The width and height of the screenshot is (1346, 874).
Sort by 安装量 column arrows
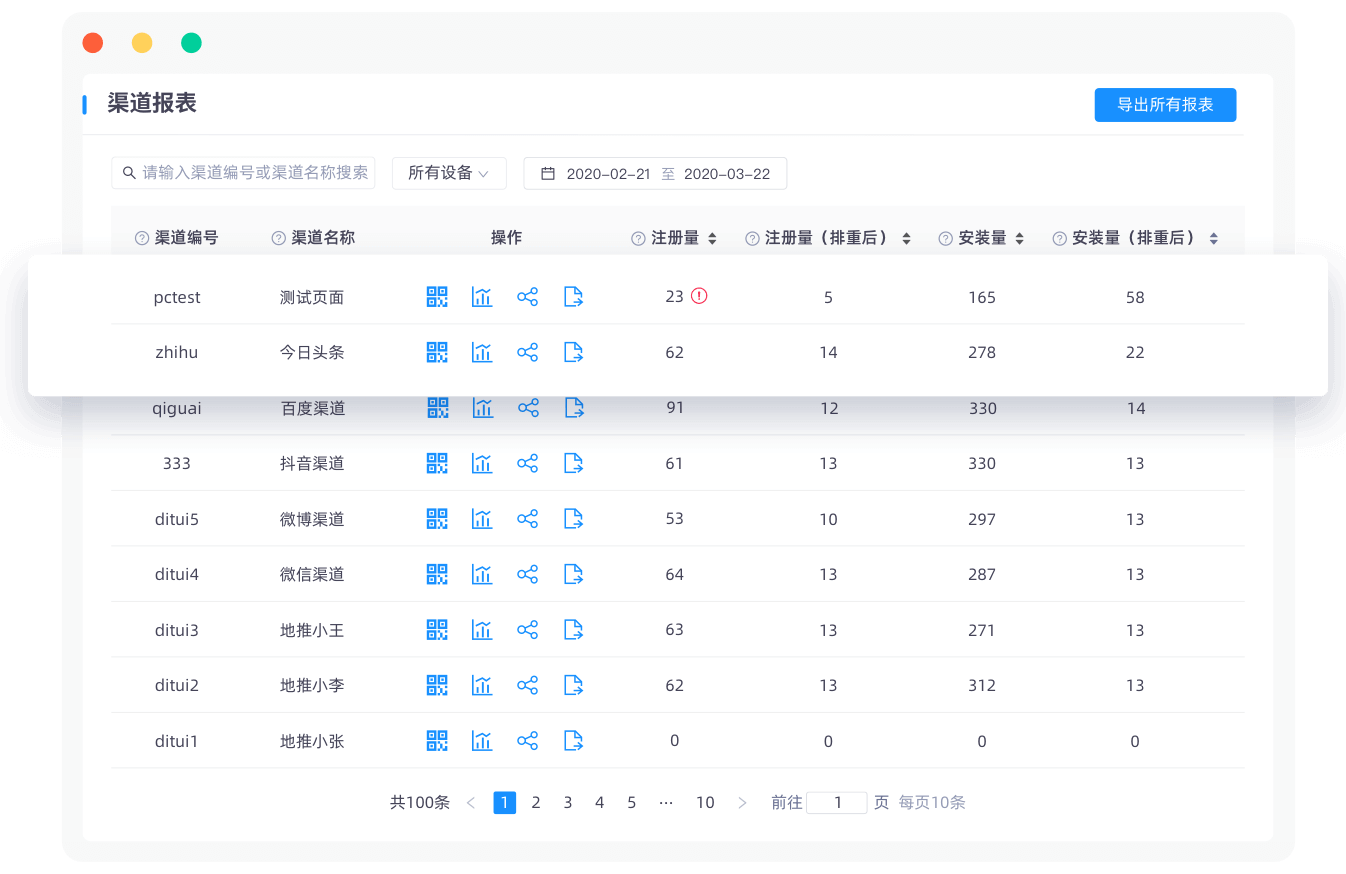point(1019,239)
